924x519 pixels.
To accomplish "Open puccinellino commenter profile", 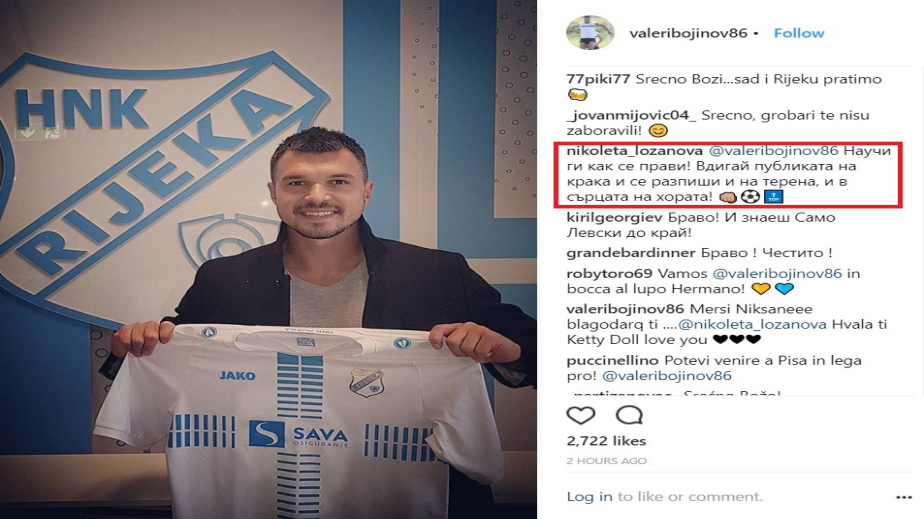I will (612, 360).
